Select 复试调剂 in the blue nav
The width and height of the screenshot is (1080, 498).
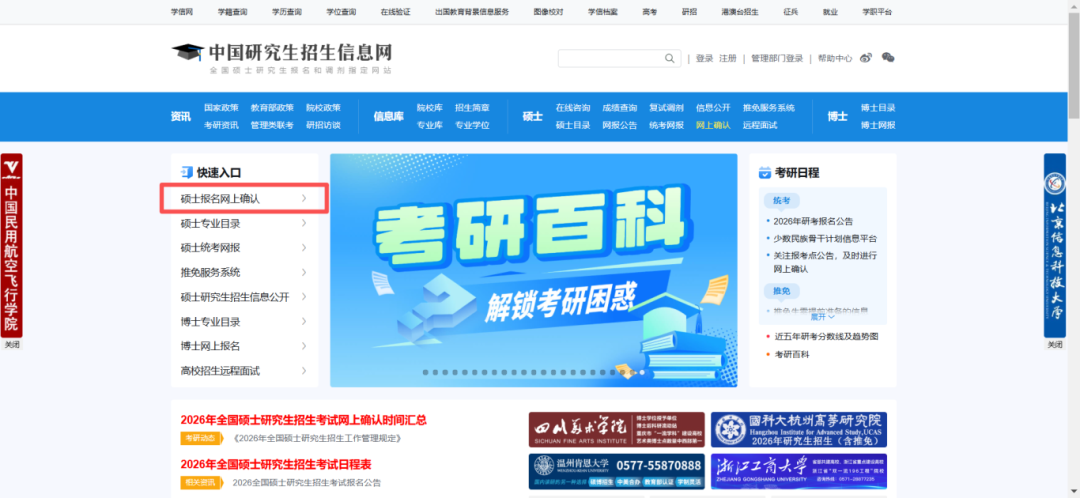(x=667, y=108)
